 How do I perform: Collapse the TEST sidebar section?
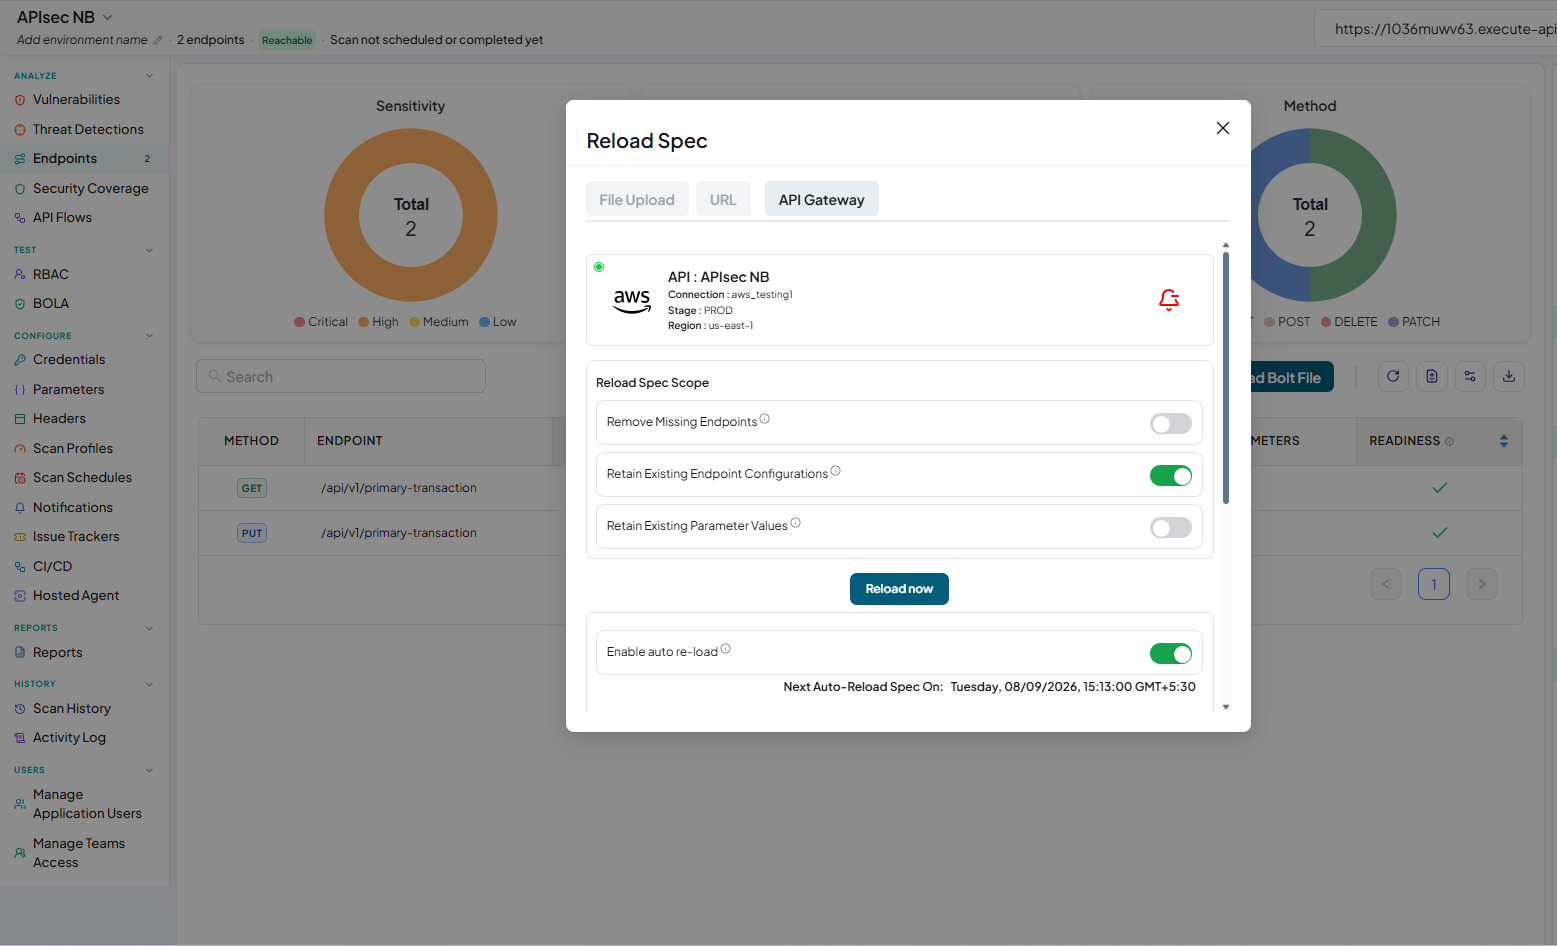pyautogui.click(x=150, y=250)
